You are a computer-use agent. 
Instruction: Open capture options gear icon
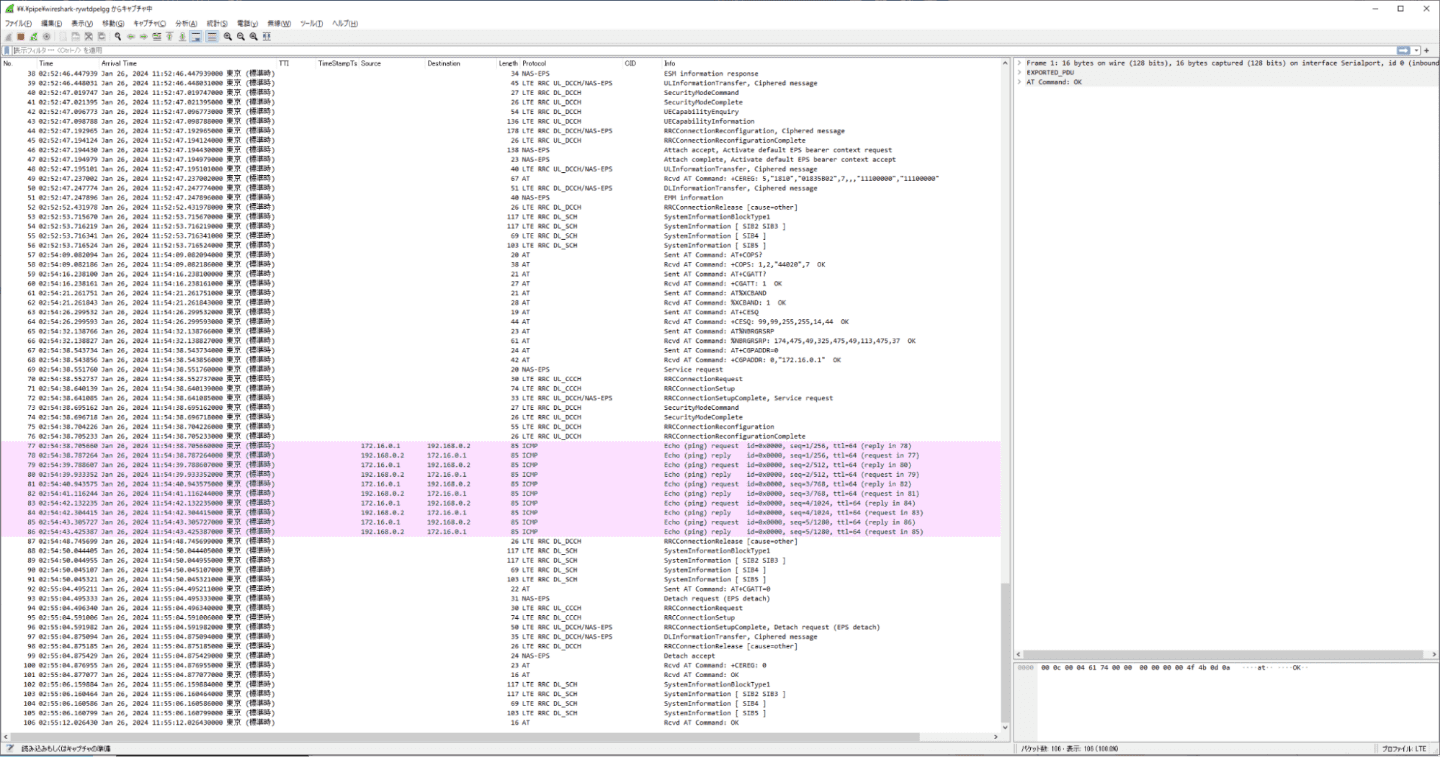point(46,36)
